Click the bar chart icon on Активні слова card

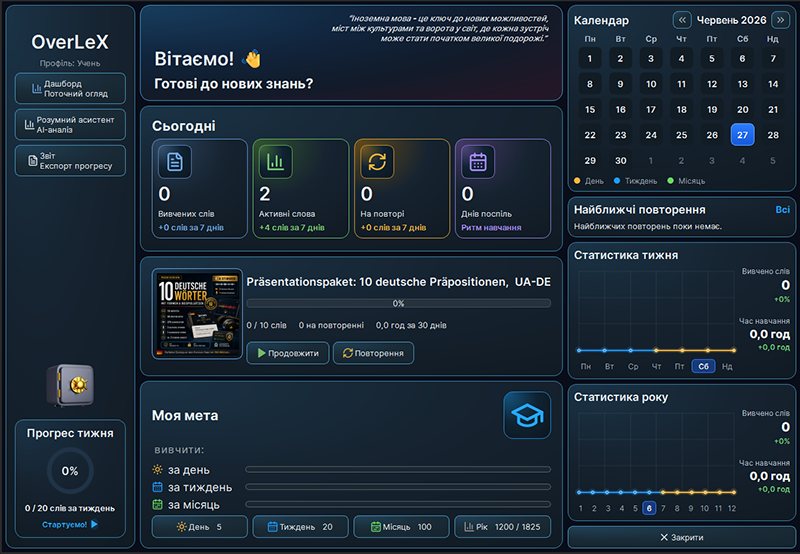276,162
